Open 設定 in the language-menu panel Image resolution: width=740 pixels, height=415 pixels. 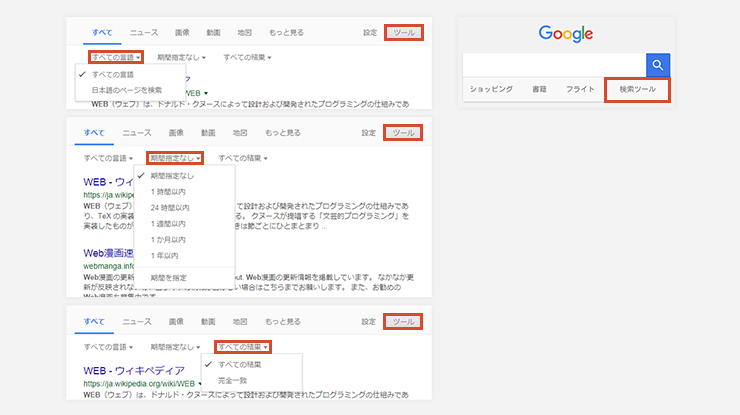(370, 33)
